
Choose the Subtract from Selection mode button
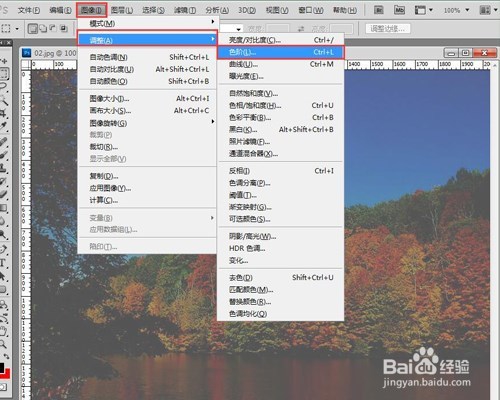(x=53, y=29)
